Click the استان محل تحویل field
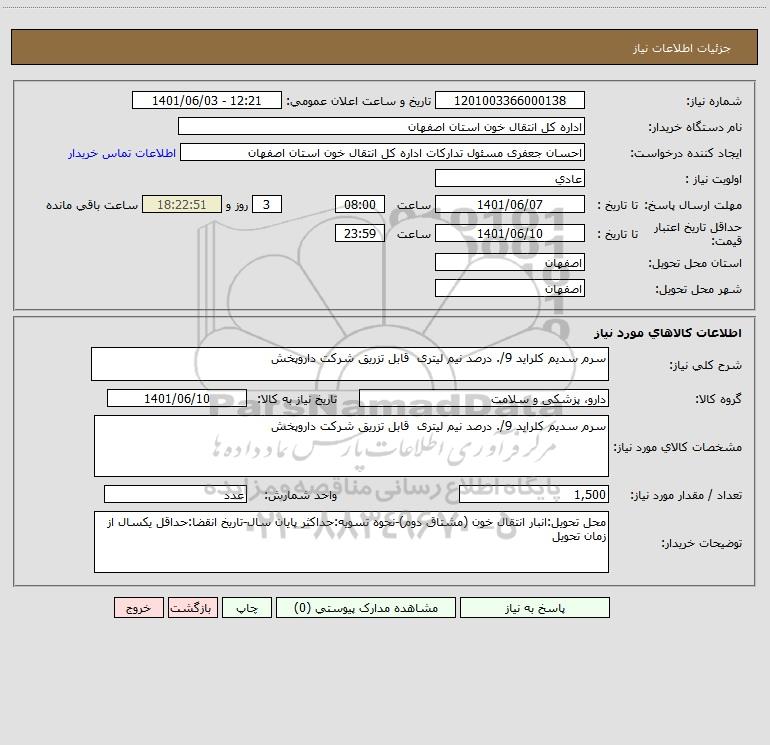The width and height of the screenshot is (770, 745). coord(510,263)
